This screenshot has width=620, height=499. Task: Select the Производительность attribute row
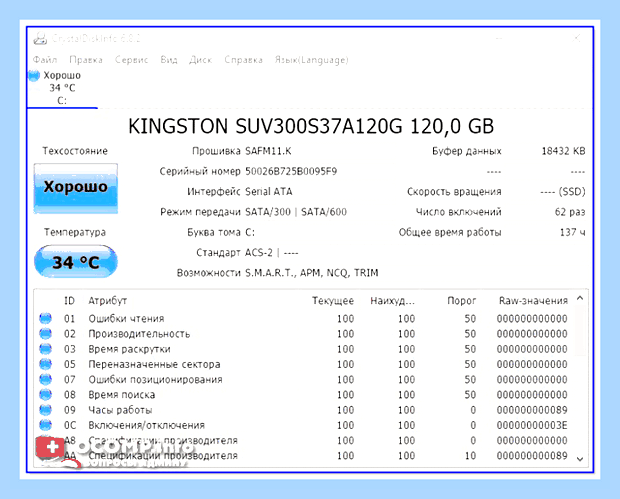[x=304, y=334]
